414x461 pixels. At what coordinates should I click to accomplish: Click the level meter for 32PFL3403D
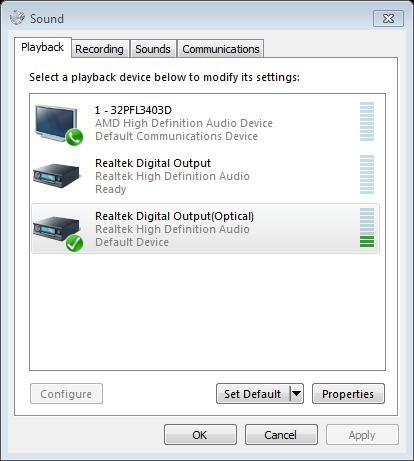click(x=367, y=122)
